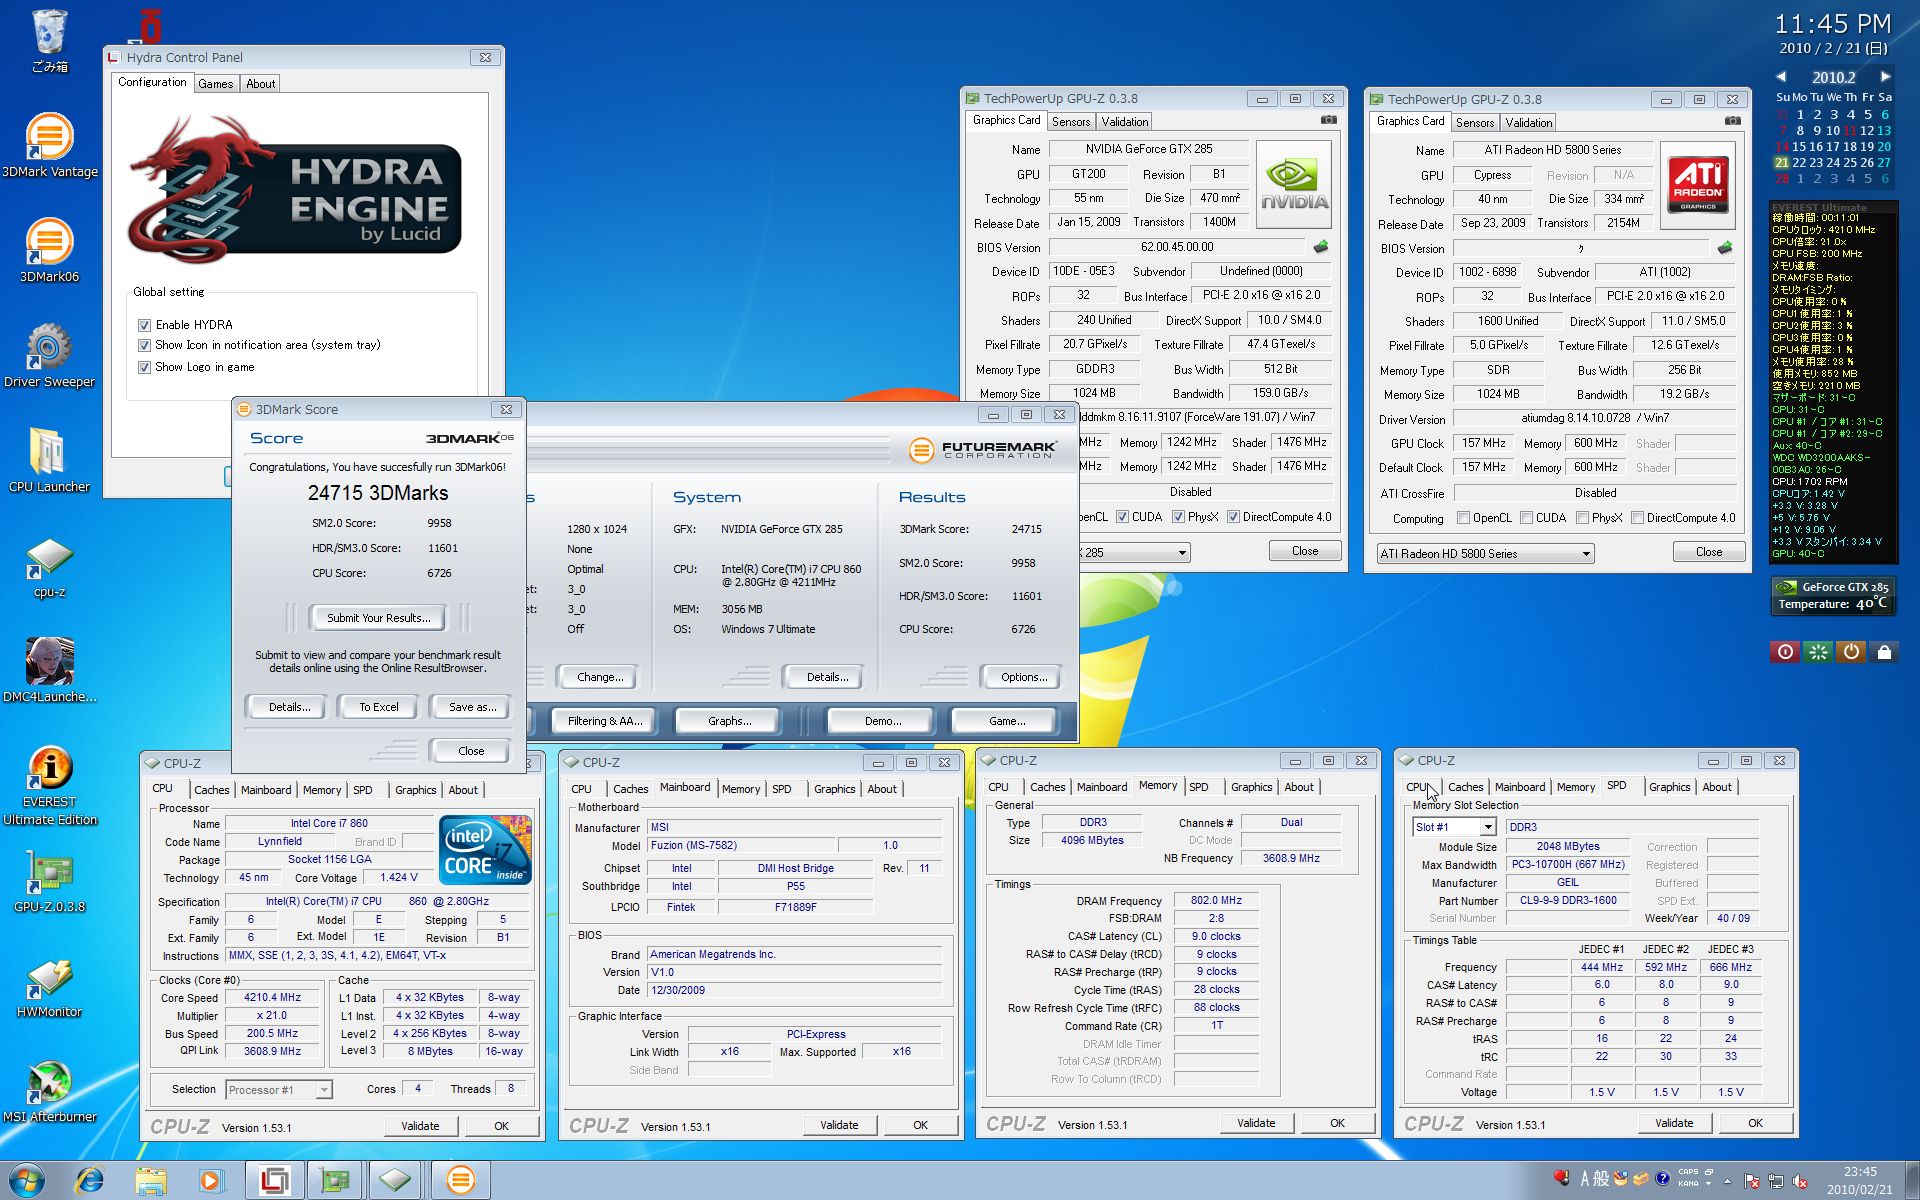Click Game... button in 3DMark06
Screen dimensions: 1920x1200
click(x=1006, y=721)
